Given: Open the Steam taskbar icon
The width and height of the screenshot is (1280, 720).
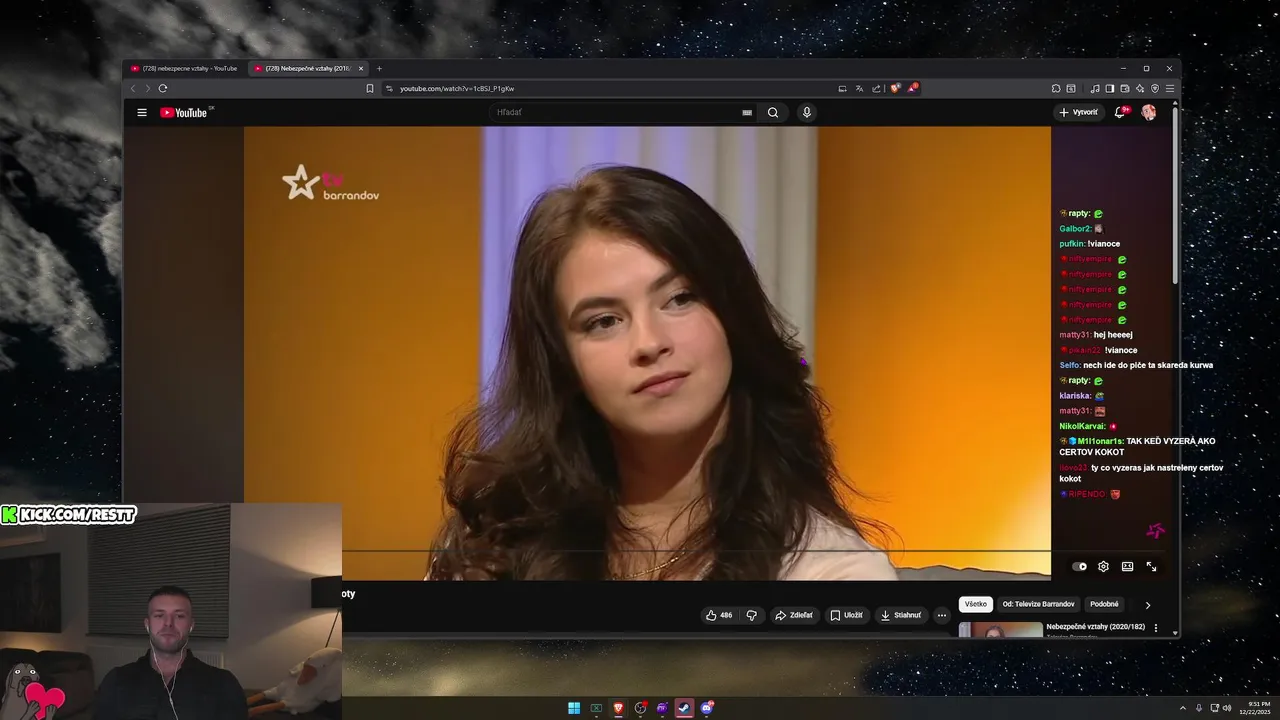Looking at the screenshot, I should (x=684, y=708).
